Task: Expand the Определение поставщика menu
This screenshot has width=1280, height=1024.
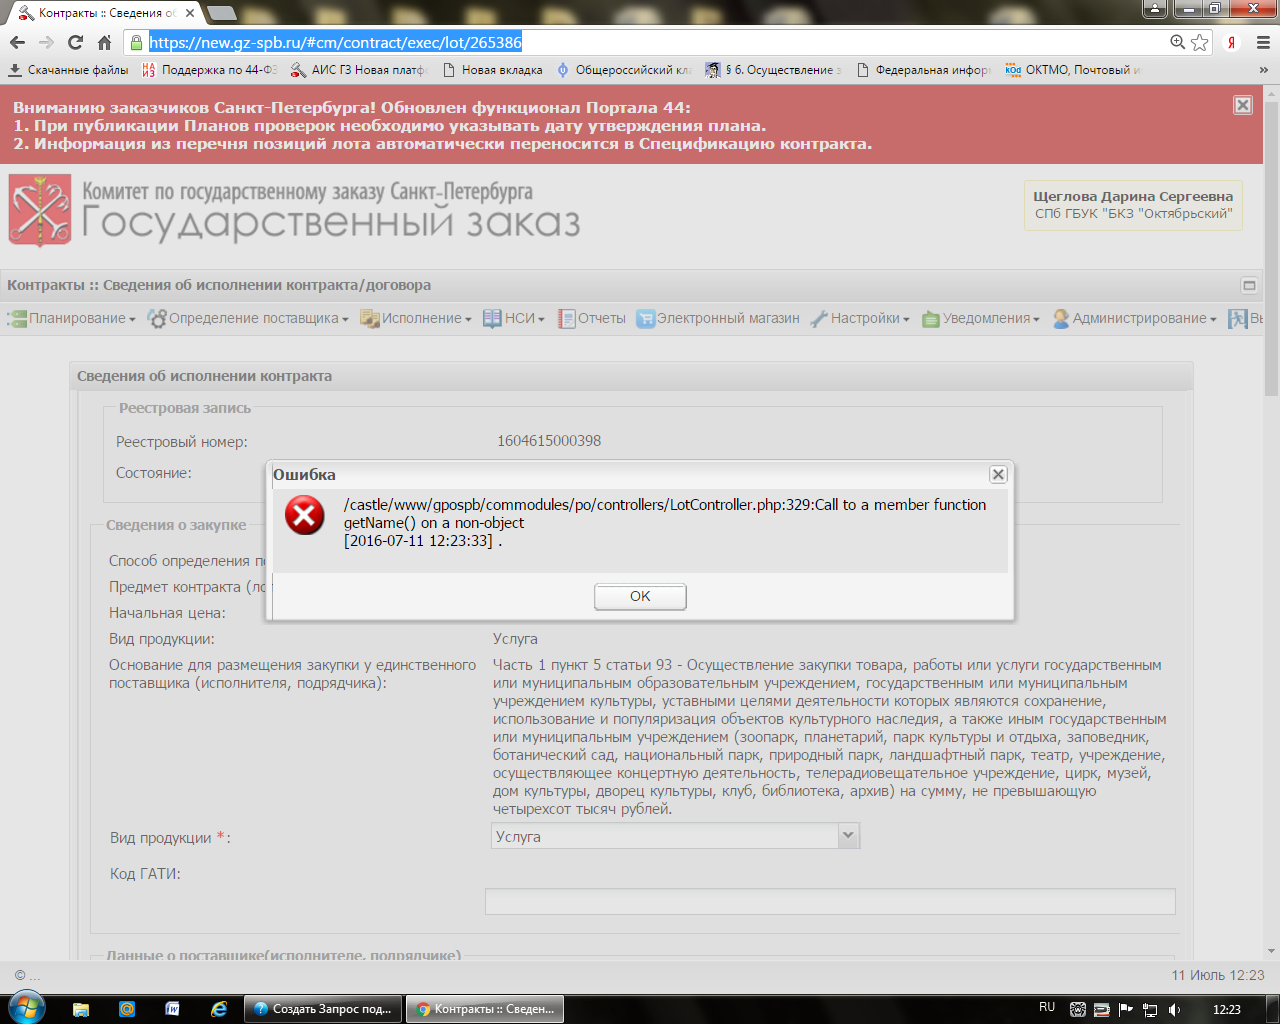Action: click(248, 318)
